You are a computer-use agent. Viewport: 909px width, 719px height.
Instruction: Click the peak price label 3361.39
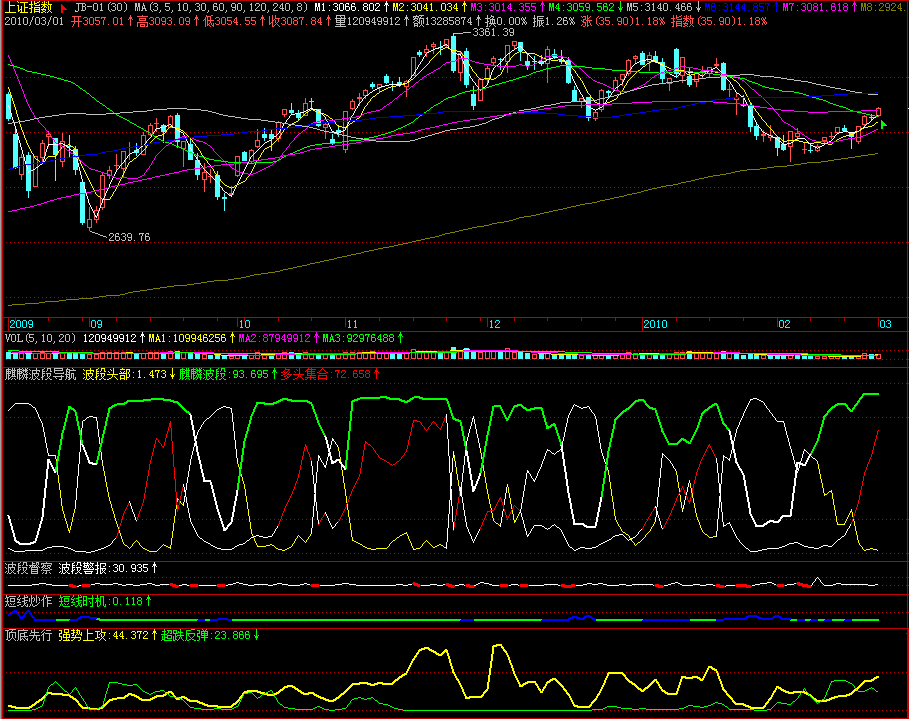pyautogui.click(x=493, y=32)
